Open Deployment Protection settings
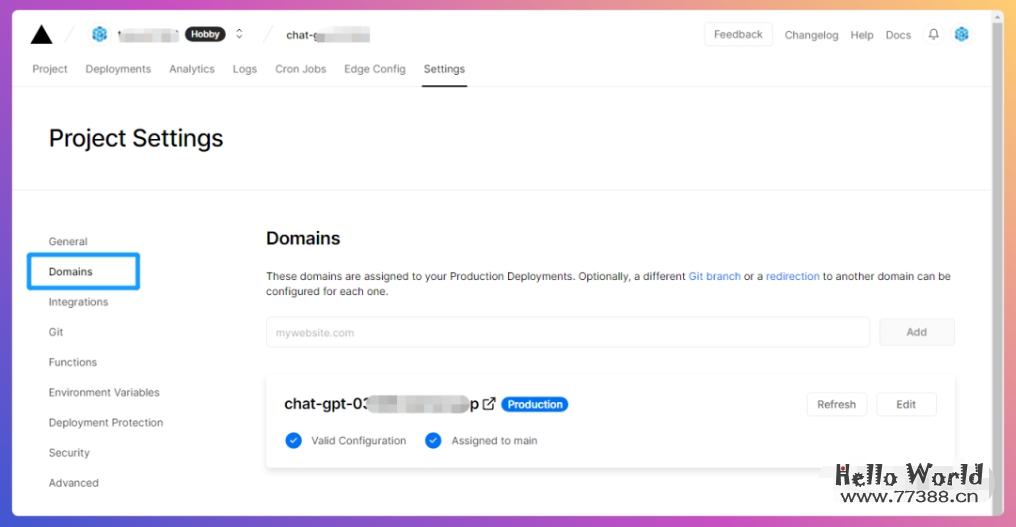The height and width of the screenshot is (527, 1016). tap(106, 423)
